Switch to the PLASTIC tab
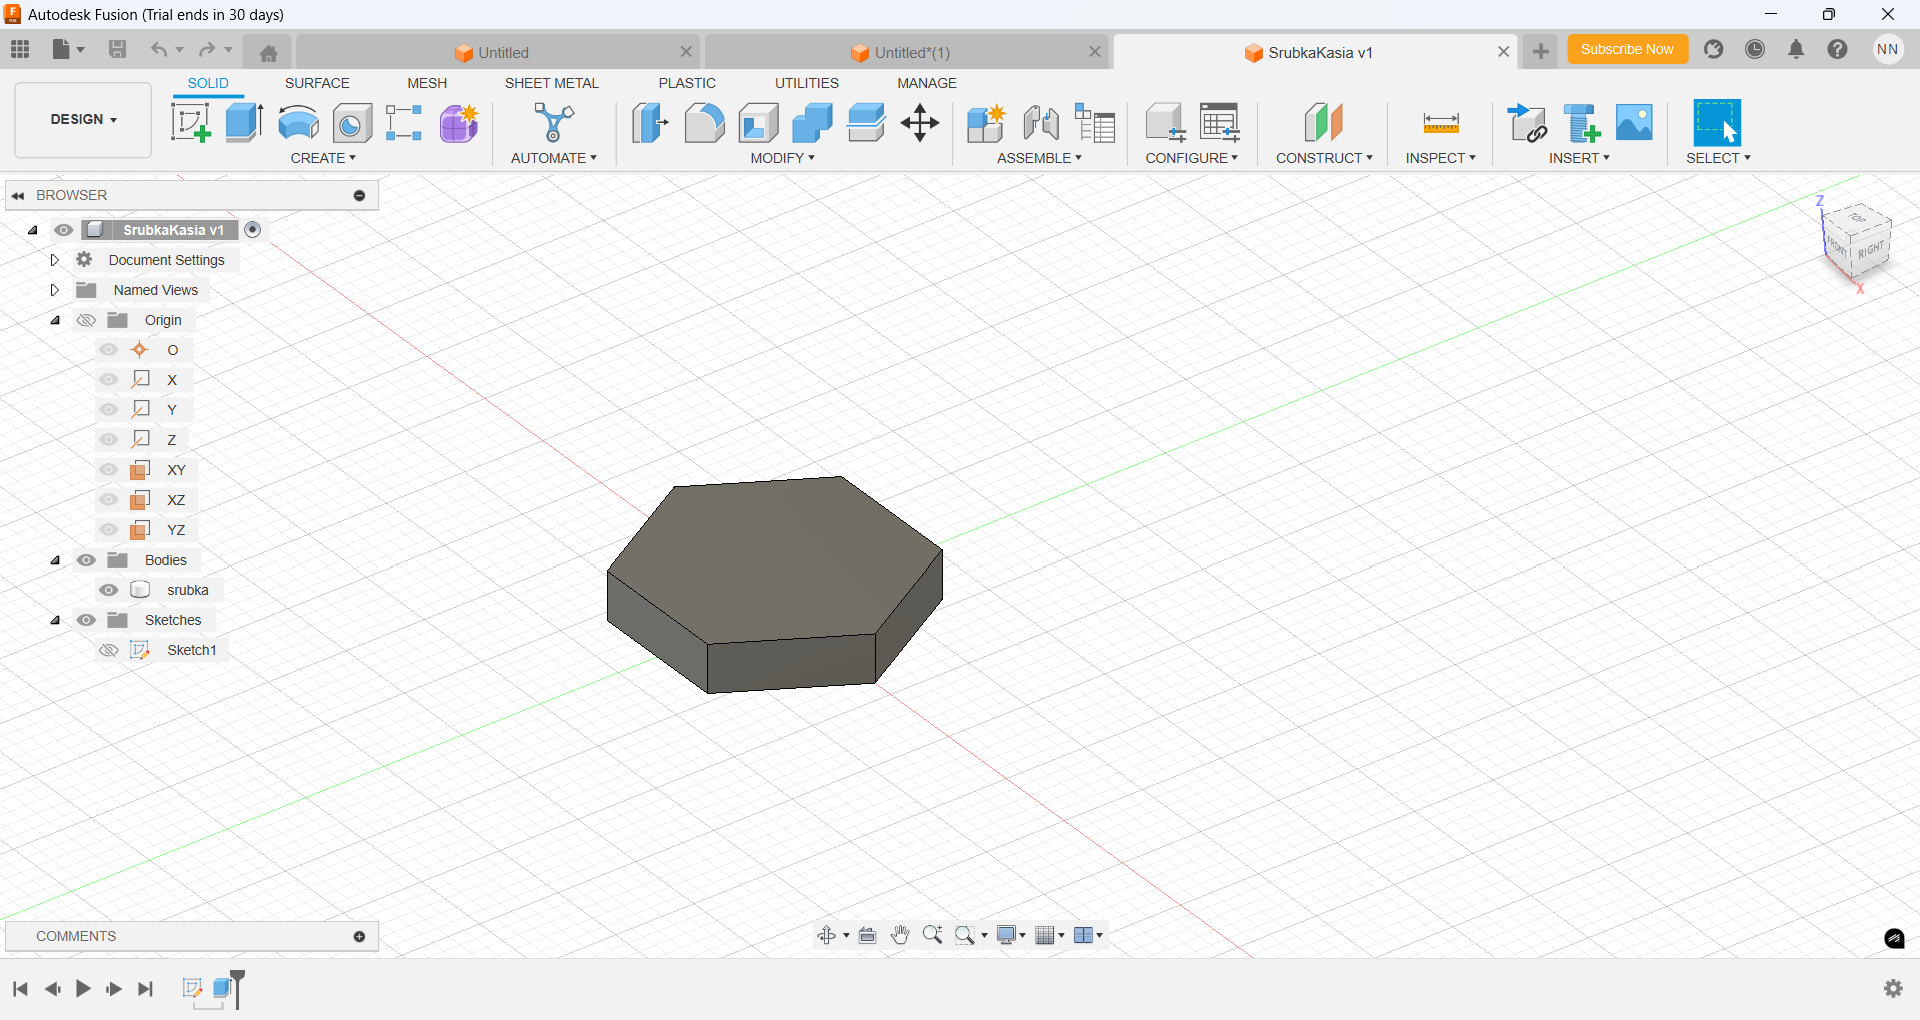 click(x=687, y=83)
